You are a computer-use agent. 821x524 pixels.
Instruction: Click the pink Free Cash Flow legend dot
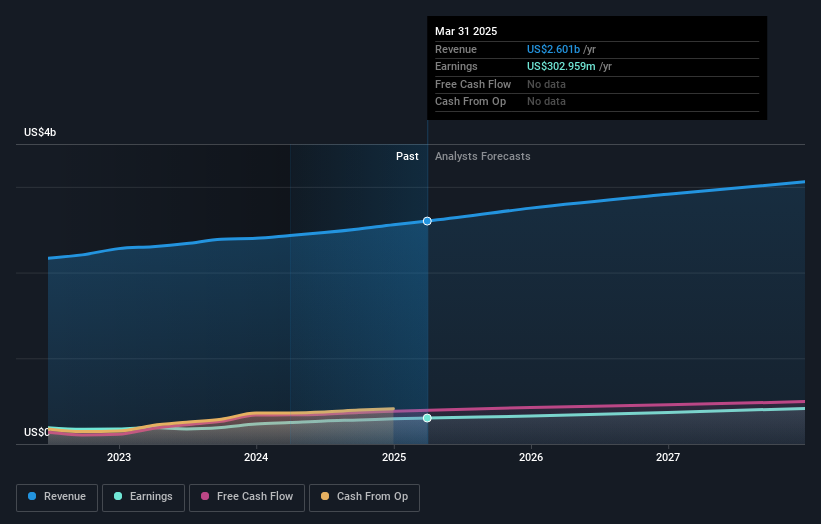[205, 496]
